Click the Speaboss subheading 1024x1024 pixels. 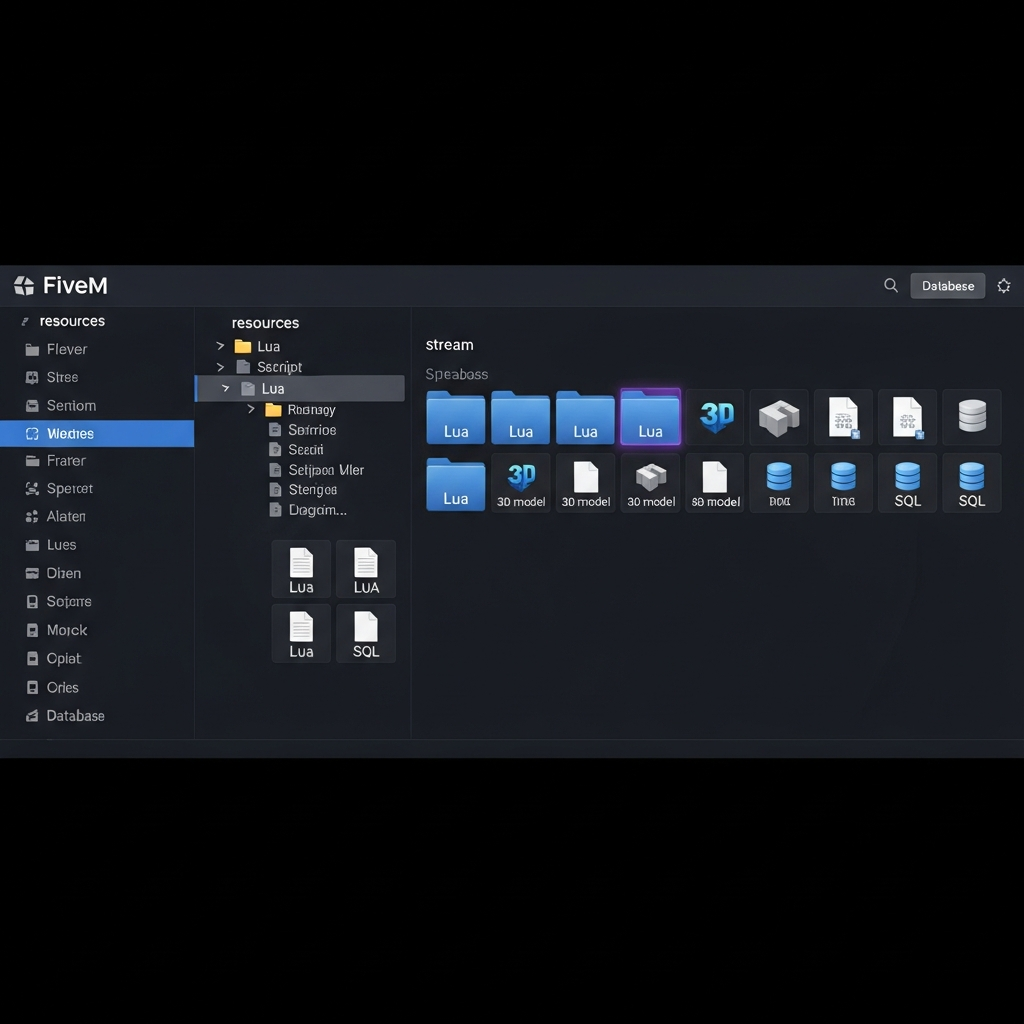[456, 374]
